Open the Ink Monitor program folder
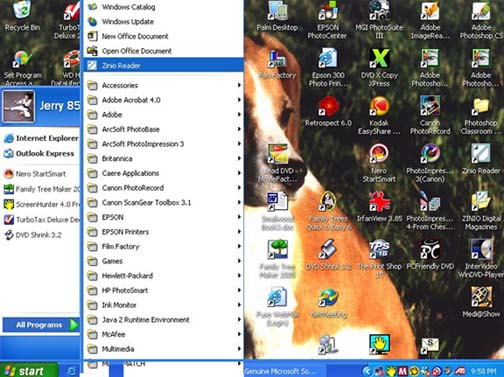Image resolution: width=504 pixels, height=377 pixels. tap(164, 305)
